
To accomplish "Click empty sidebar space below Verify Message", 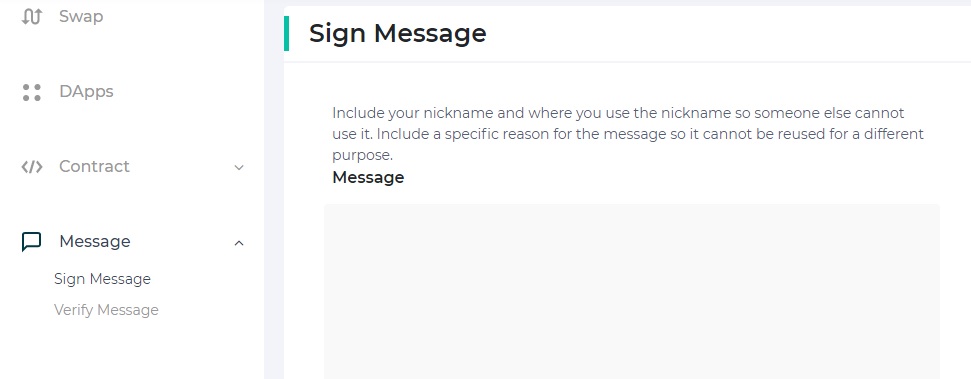I will [132, 350].
